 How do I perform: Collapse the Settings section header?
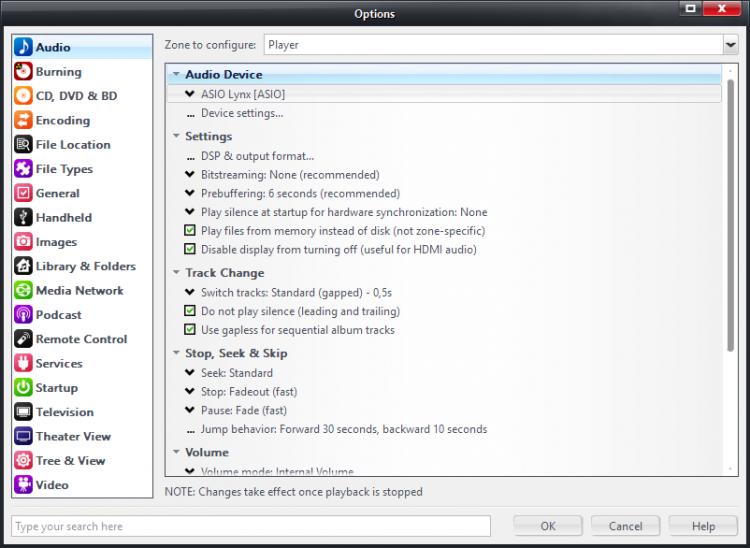[x=176, y=136]
